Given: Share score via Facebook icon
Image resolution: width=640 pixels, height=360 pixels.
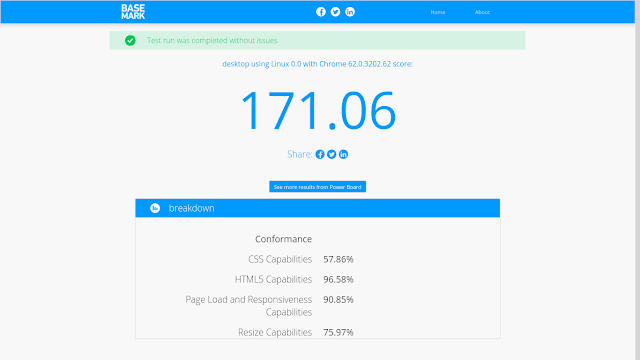Looking at the screenshot, I should pyautogui.click(x=320, y=154).
